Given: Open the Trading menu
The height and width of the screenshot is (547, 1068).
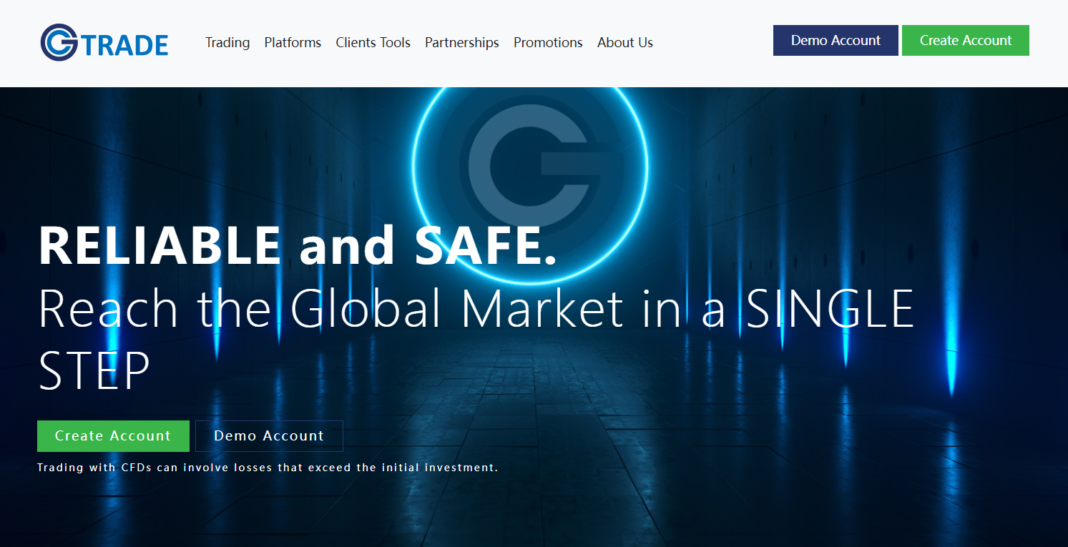Looking at the screenshot, I should pos(227,42).
